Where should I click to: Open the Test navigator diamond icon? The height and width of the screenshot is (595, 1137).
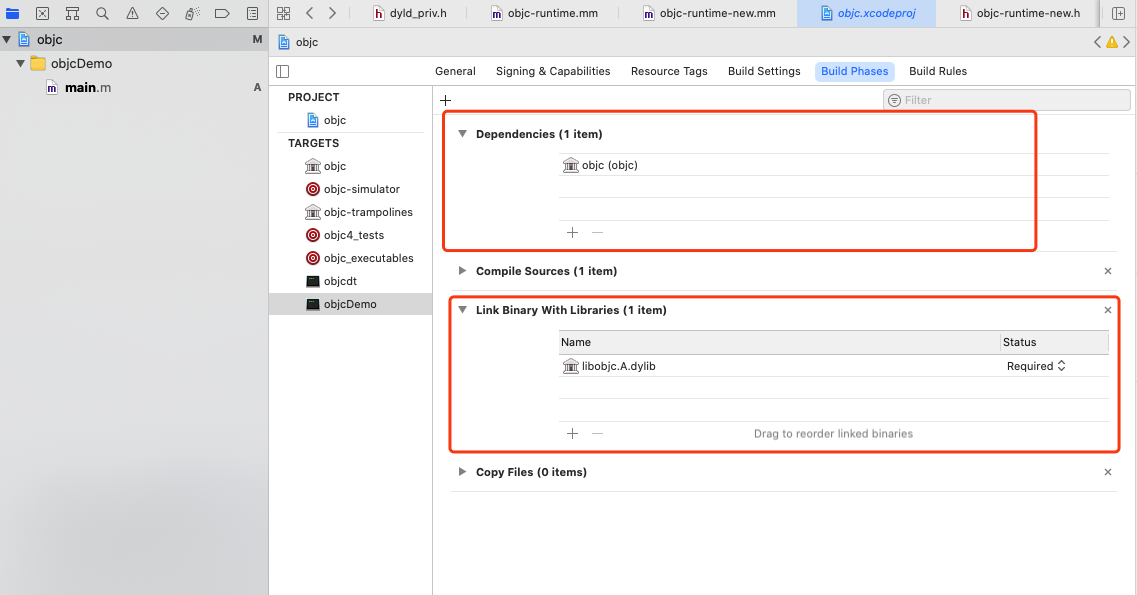(162, 13)
